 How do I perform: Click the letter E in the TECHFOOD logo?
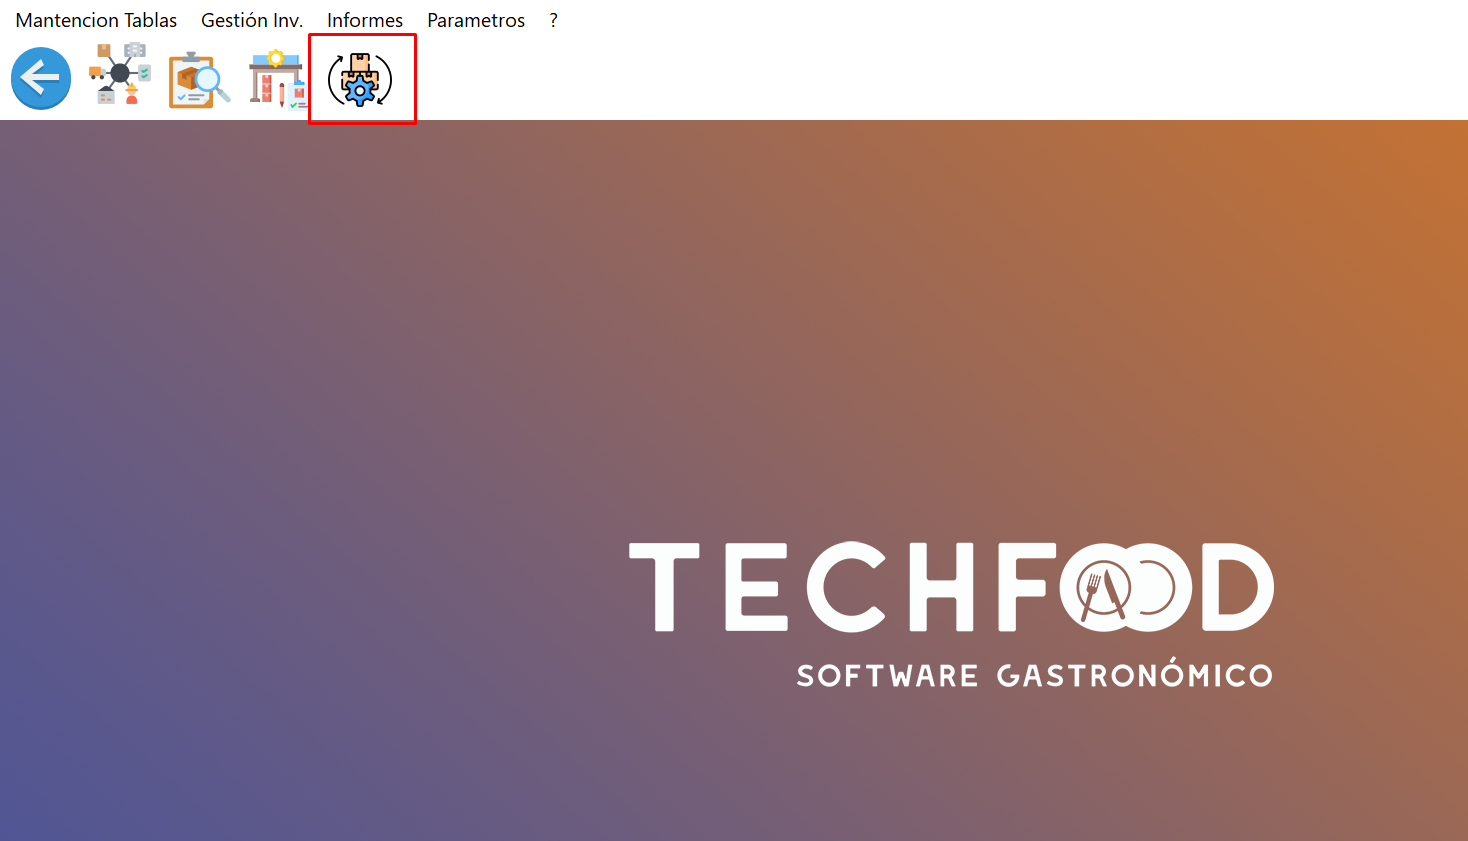[x=756, y=587]
